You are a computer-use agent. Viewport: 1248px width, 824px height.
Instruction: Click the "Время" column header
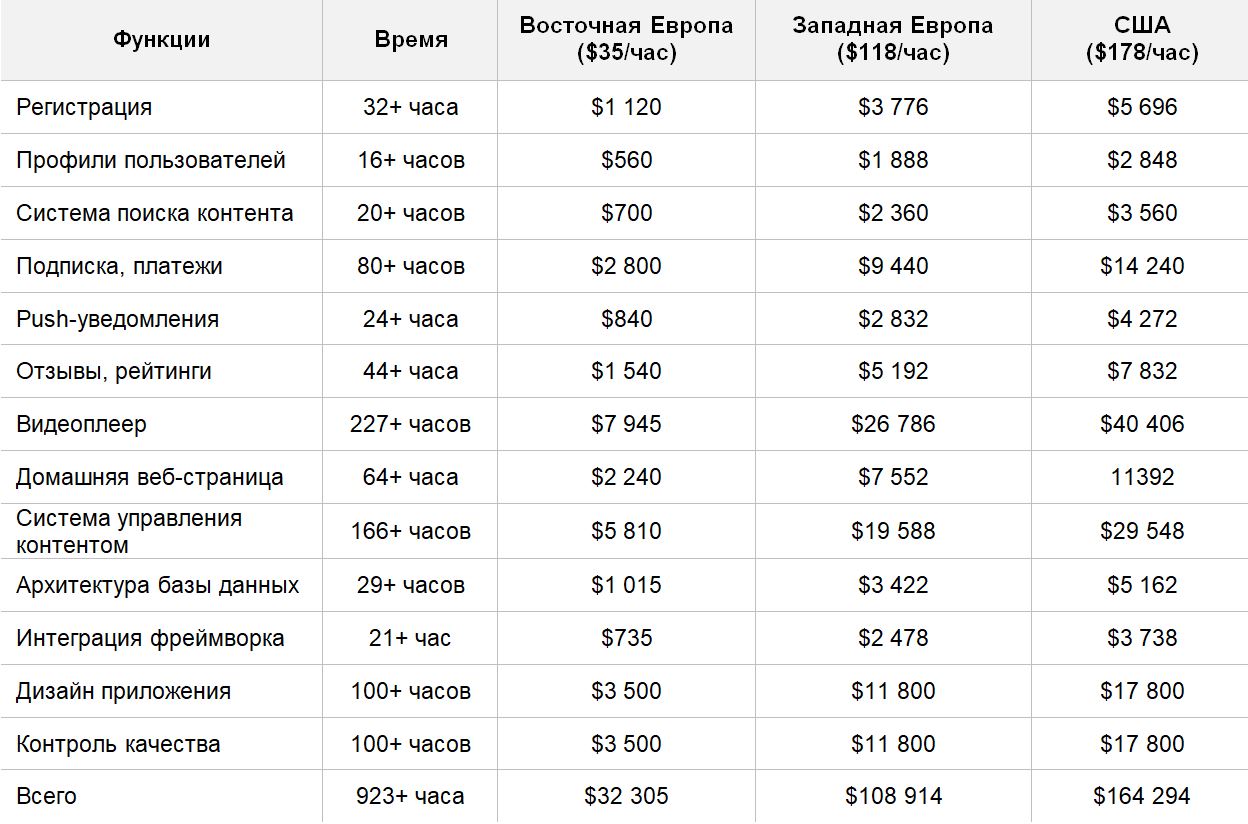point(411,40)
